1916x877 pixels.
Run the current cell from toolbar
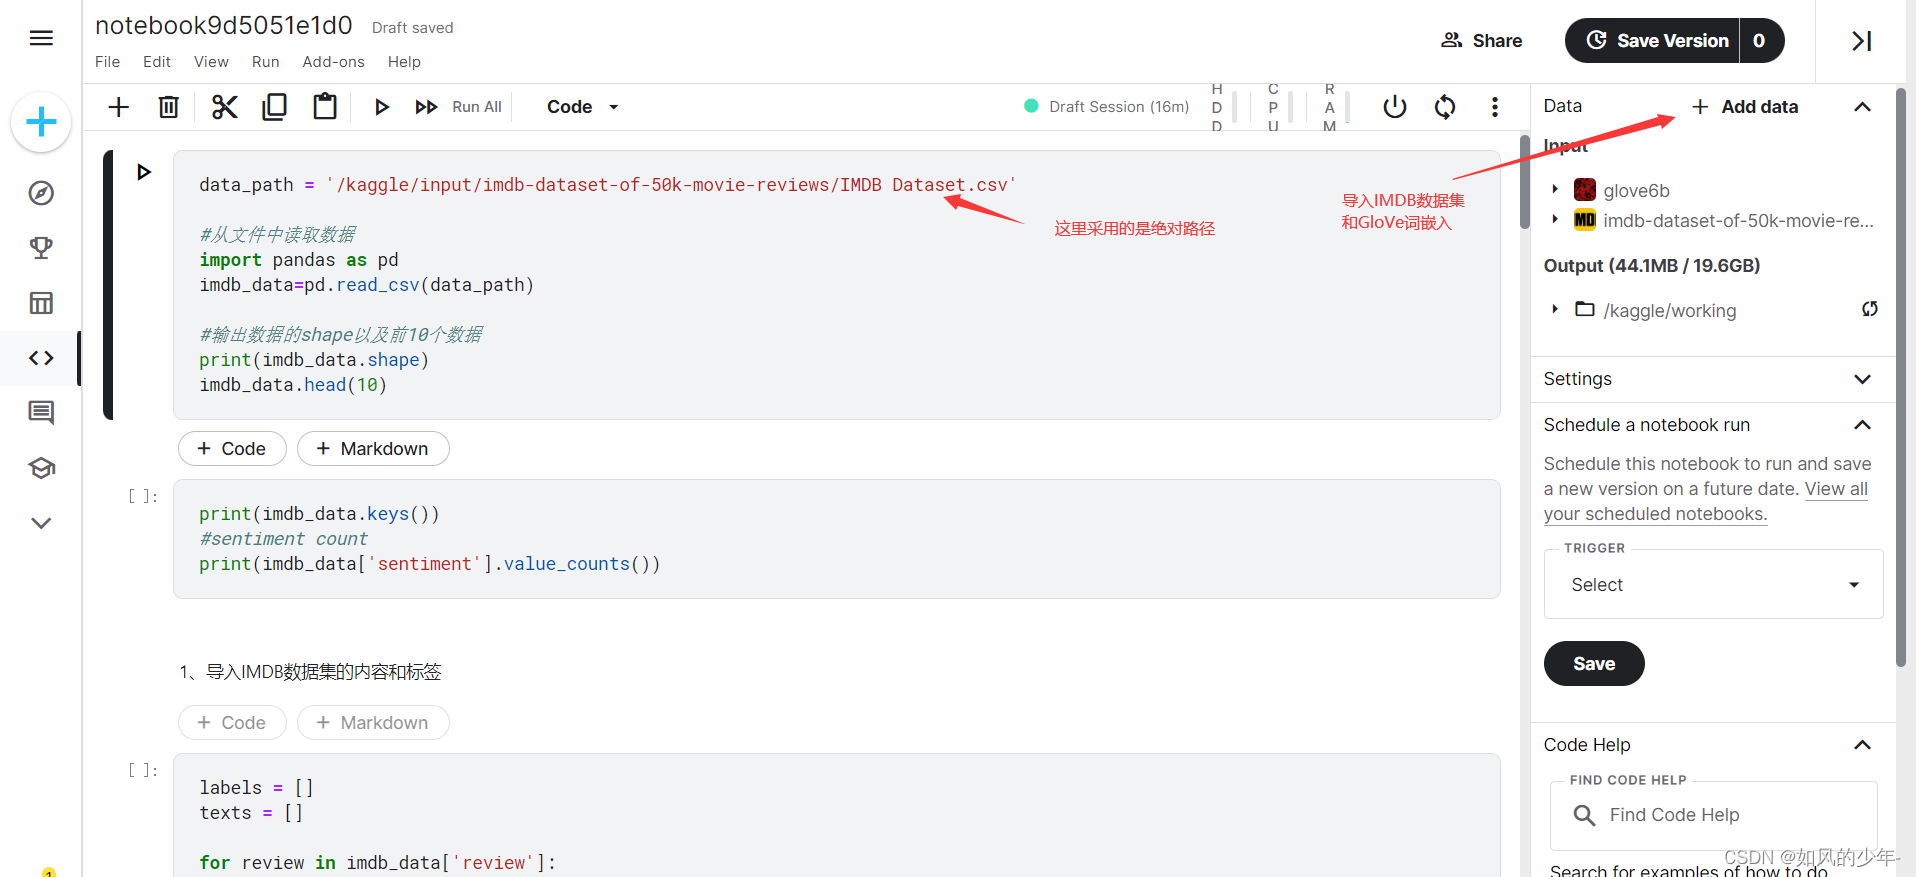click(x=381, y=107)
